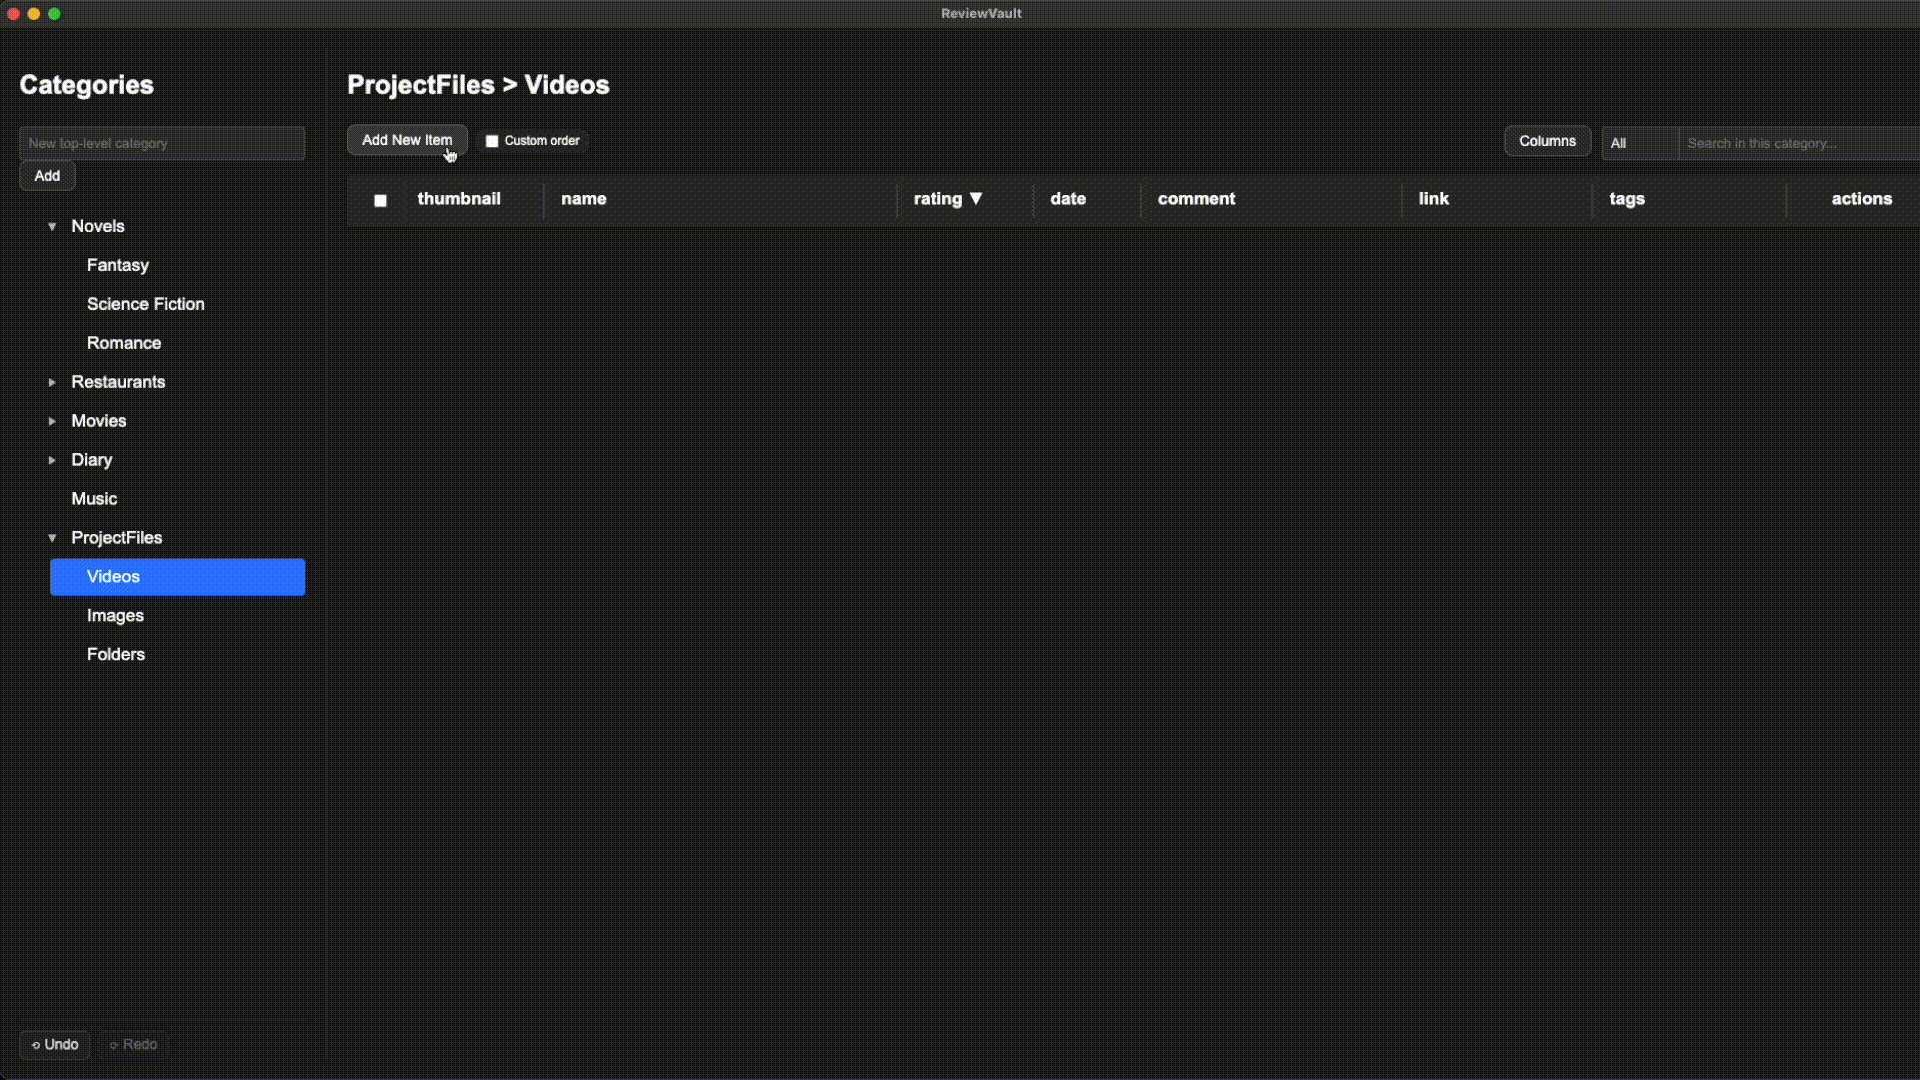Select the Music category
The image size is (1920, 1080).
coord(94,498)
